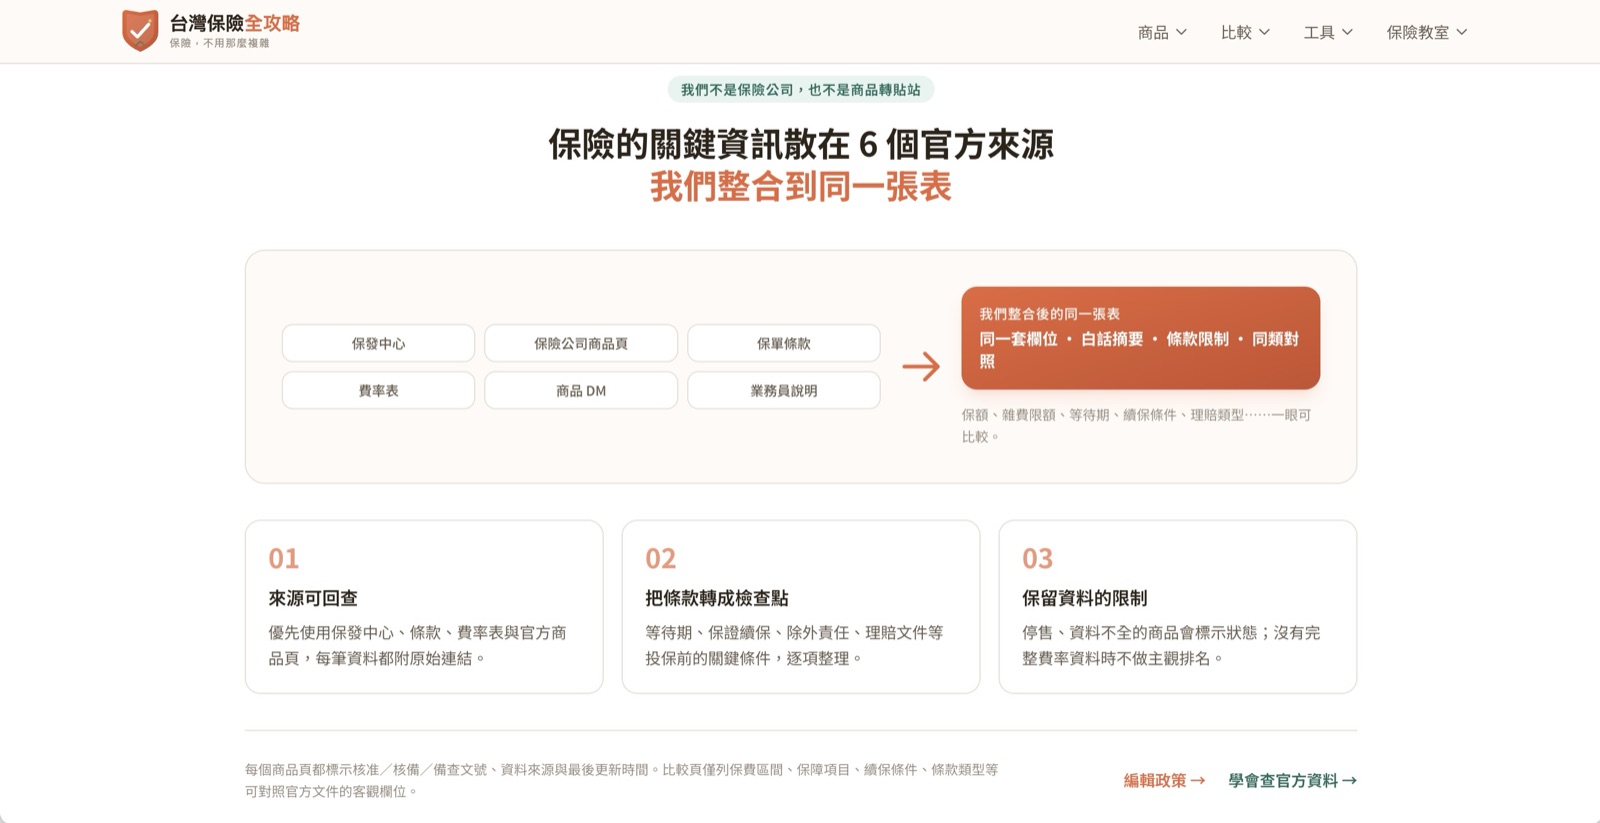Follow the 編輯政策 link

point(1165,780)
